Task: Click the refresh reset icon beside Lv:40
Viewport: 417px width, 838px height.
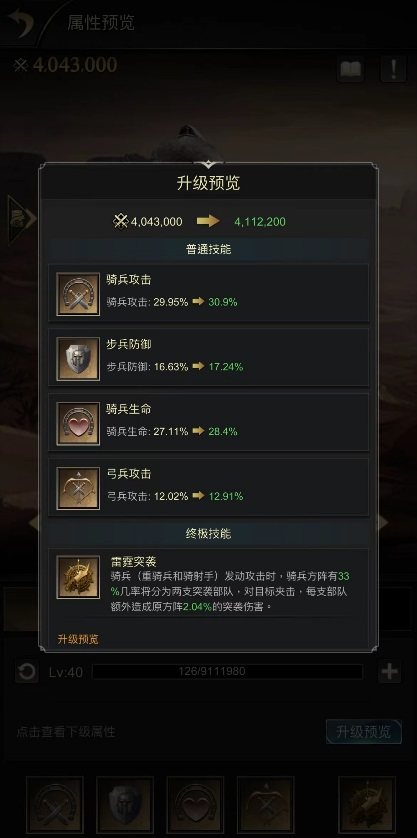Action: coord(26,672)
